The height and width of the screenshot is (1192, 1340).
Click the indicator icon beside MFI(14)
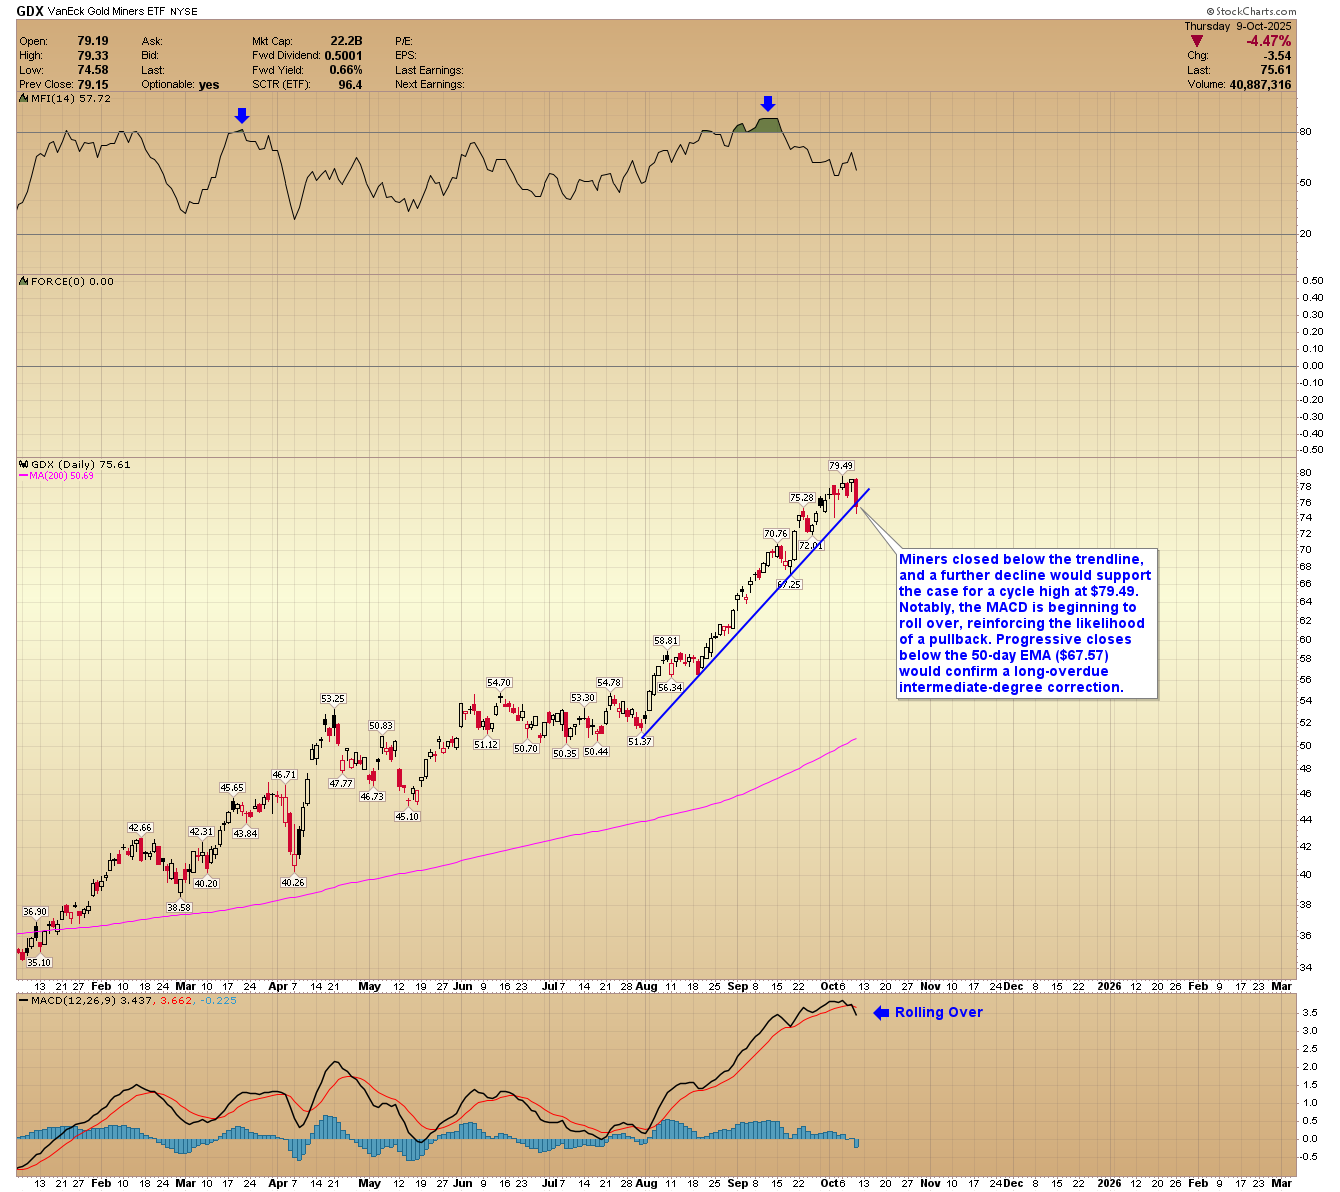(x=24, y=99)
